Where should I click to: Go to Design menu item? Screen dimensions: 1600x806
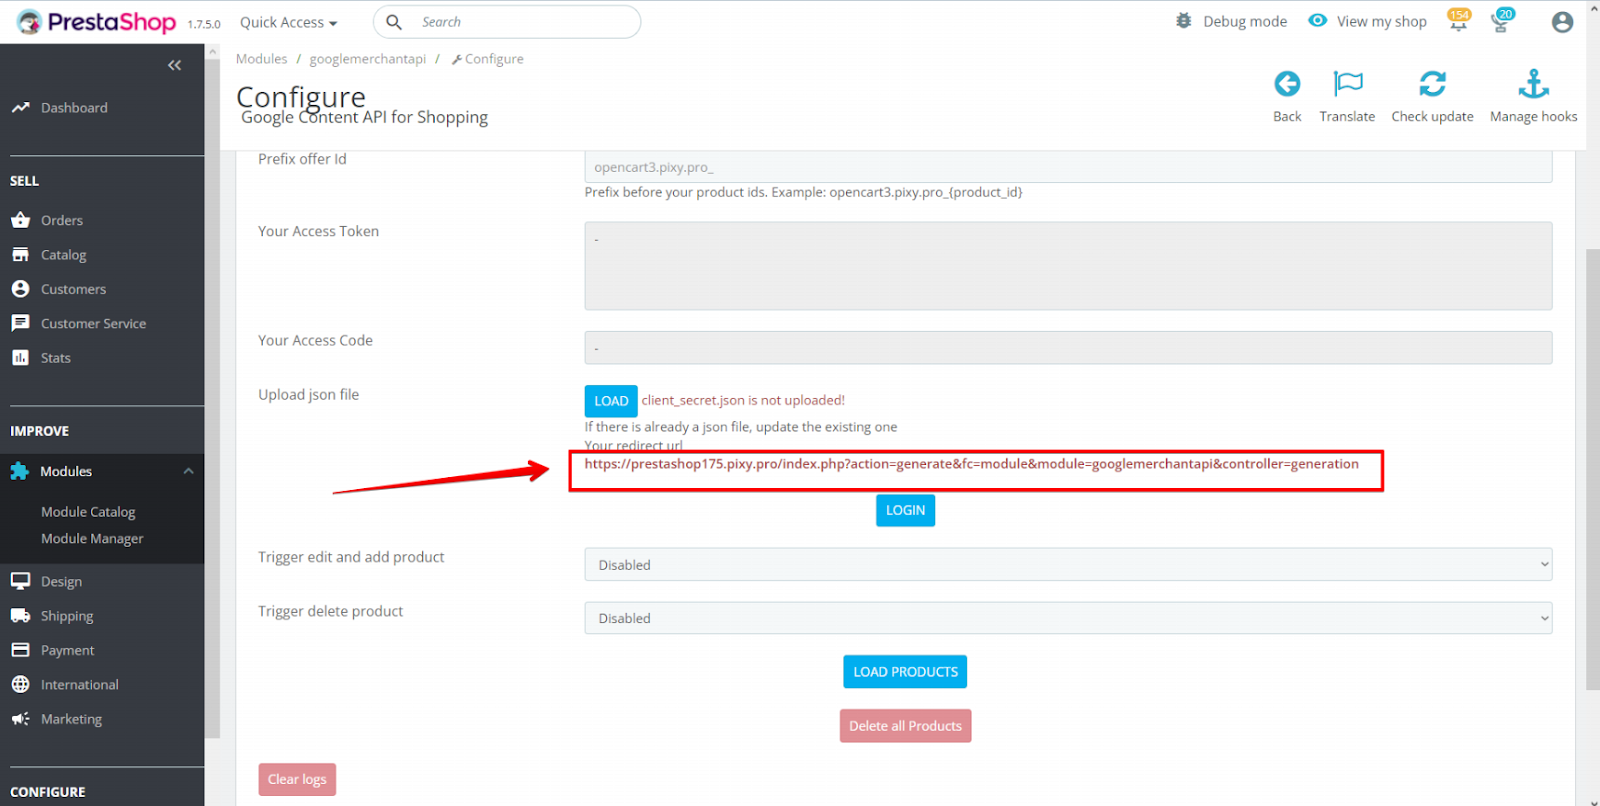pos(61,582)
